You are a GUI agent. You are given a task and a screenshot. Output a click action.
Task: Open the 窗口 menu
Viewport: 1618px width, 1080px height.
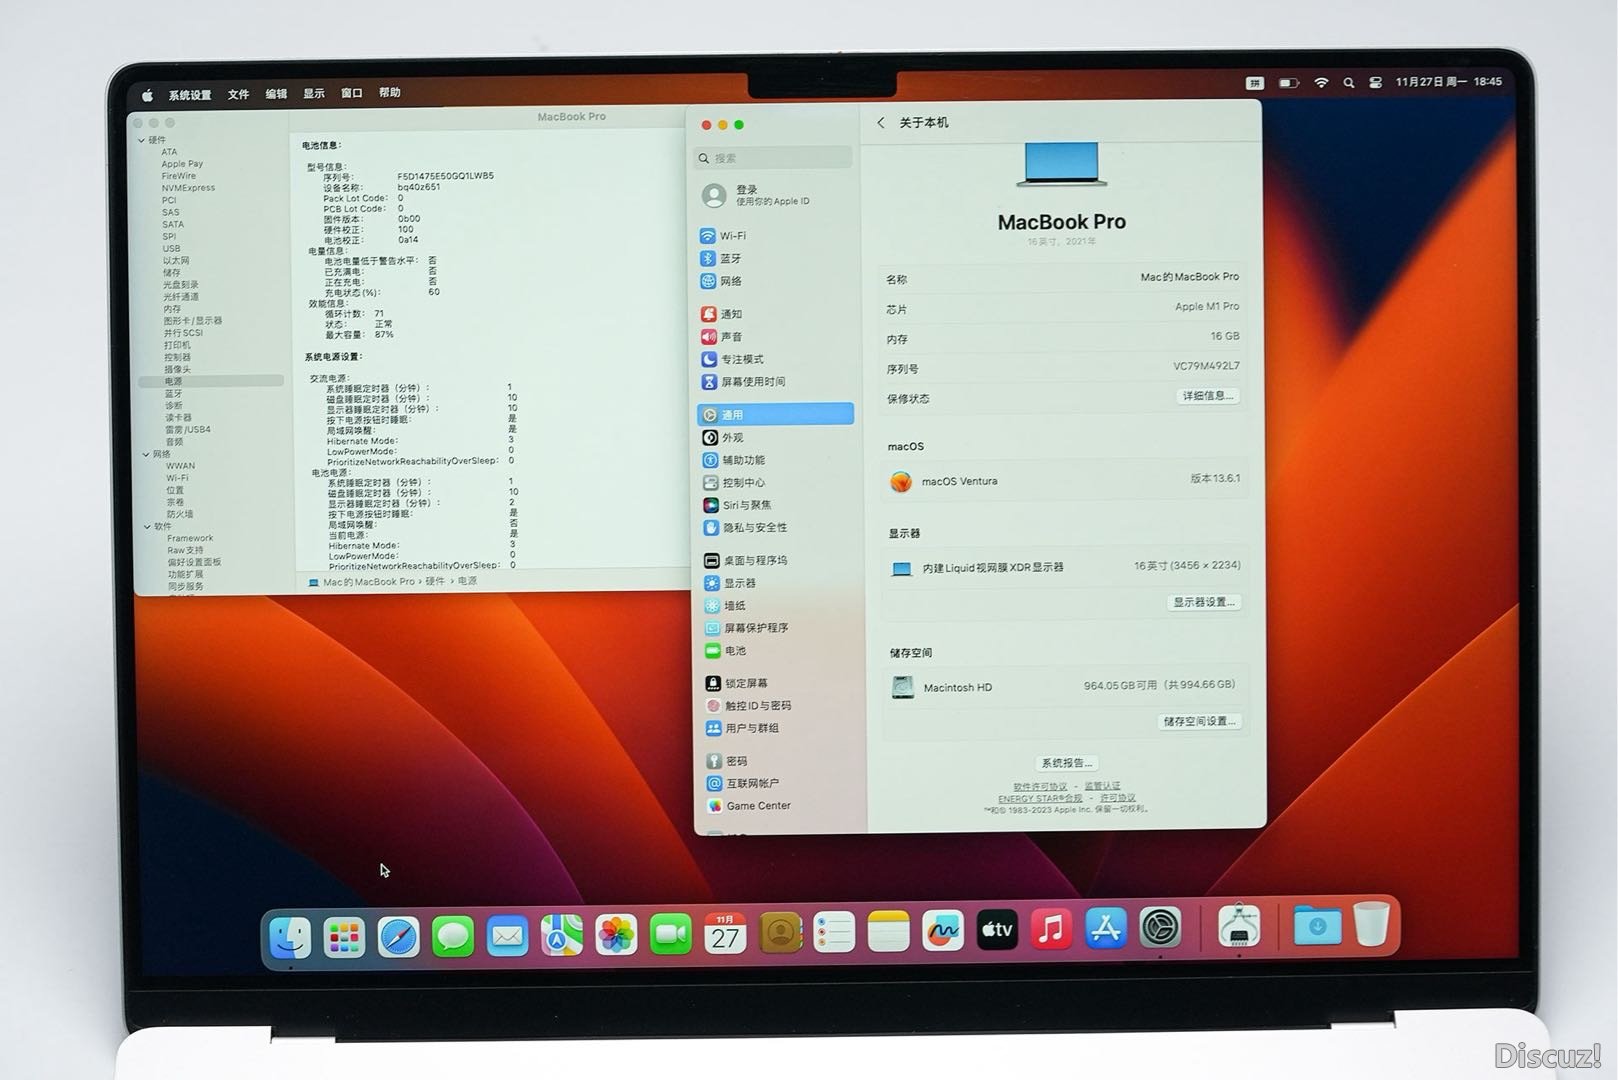[x=352, y=93]
